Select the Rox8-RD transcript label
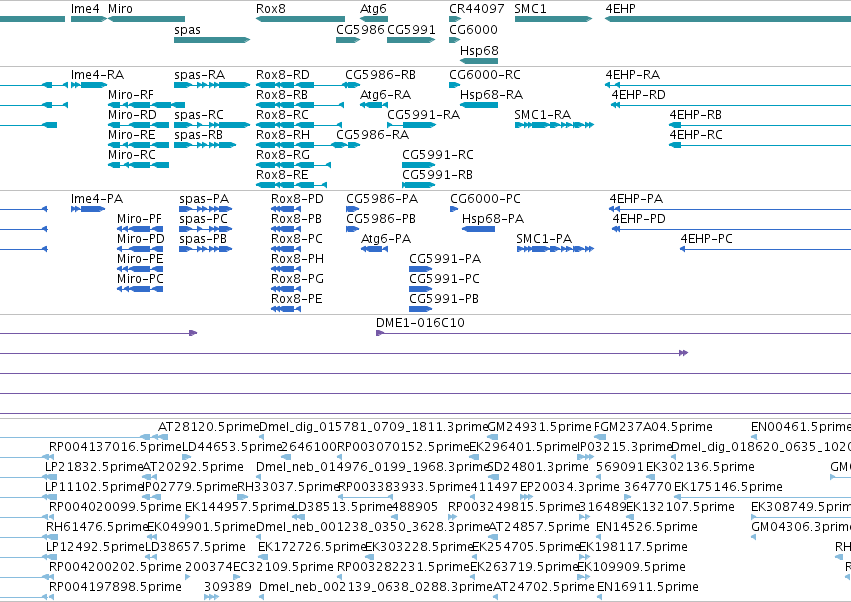Image resolution: width=851 pixels, height=602 pixels. pos(283,75)
